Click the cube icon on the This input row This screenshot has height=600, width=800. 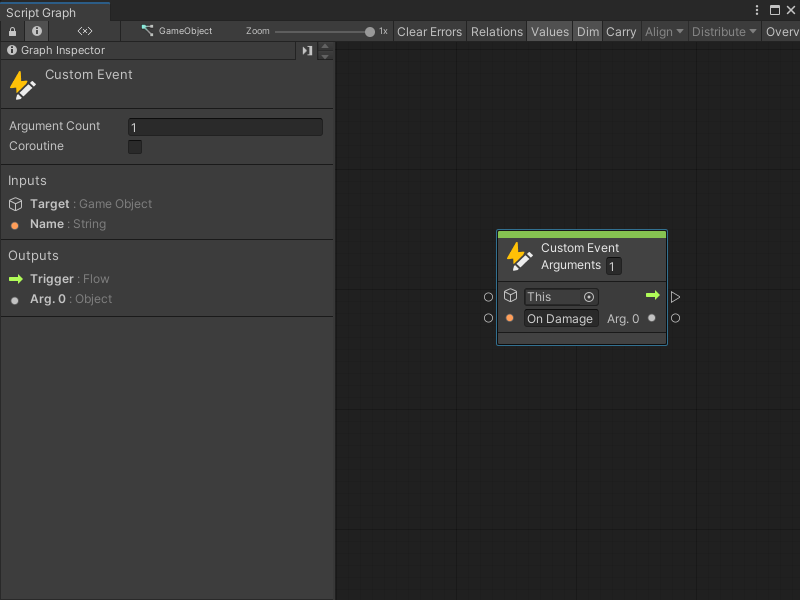point(511,296)
